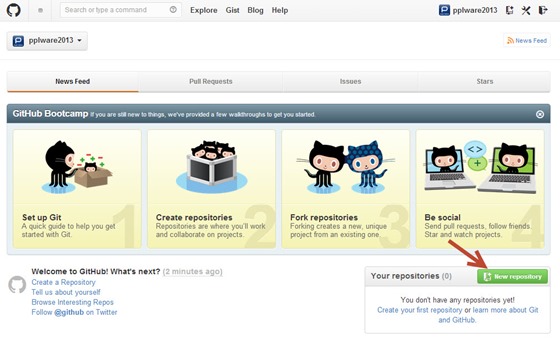The image size is (560, 363).
Task: Click the search help question icon
Action: click(173, 10)
